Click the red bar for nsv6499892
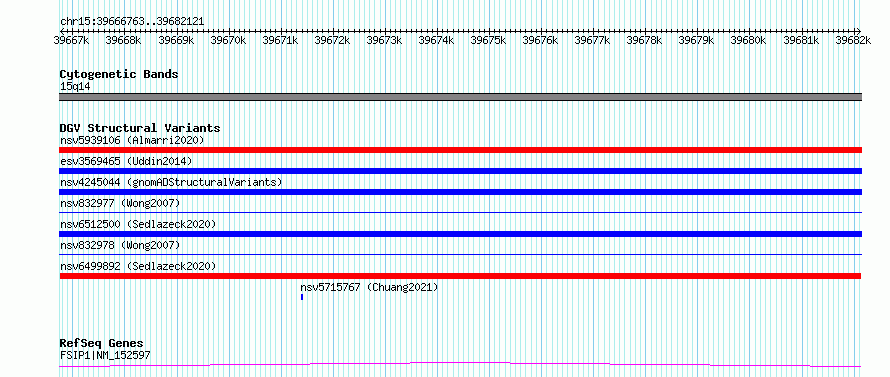The image size is (890, 377). (460, 276)
